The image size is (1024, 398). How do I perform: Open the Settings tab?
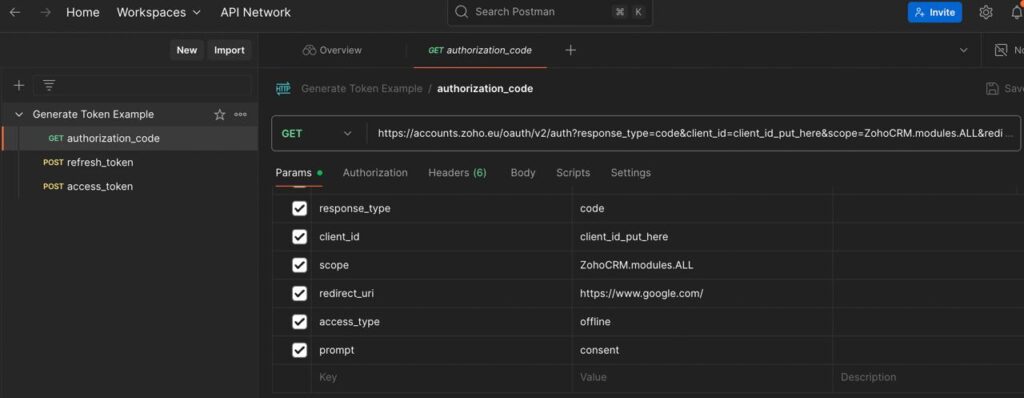[x=630, y=173]
